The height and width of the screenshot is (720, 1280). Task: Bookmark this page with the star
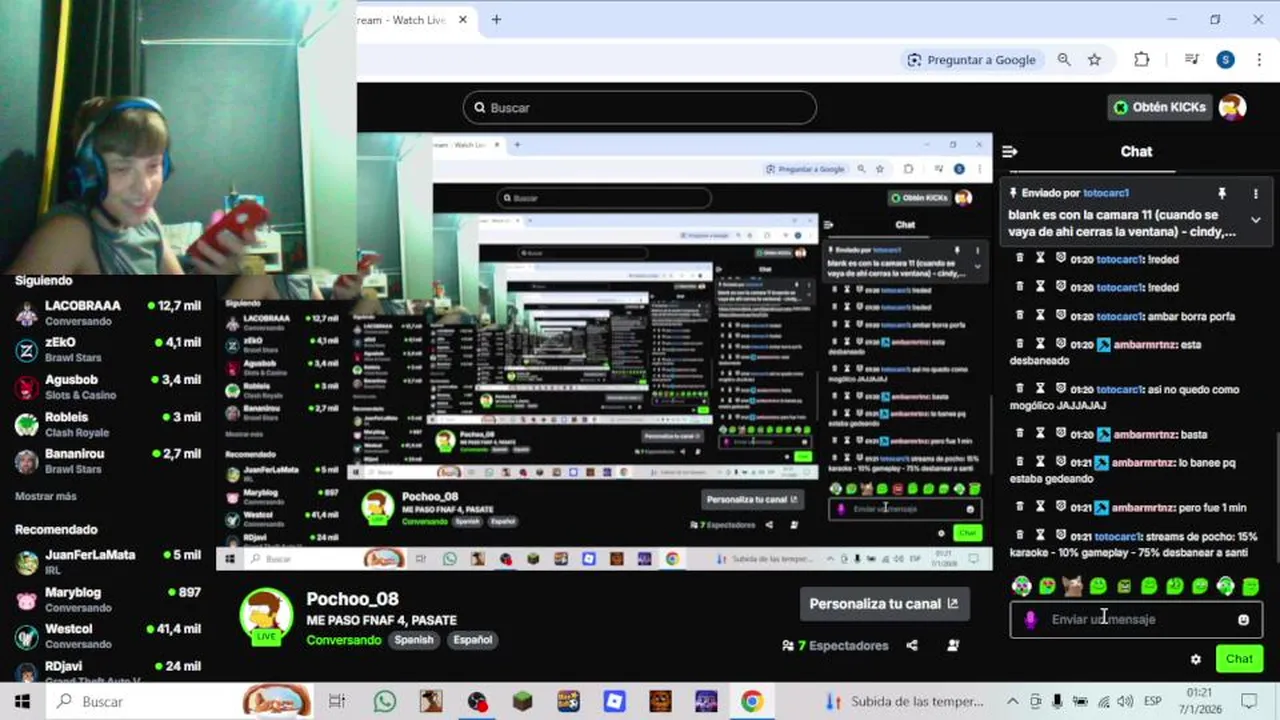(x=1094, y=60)
